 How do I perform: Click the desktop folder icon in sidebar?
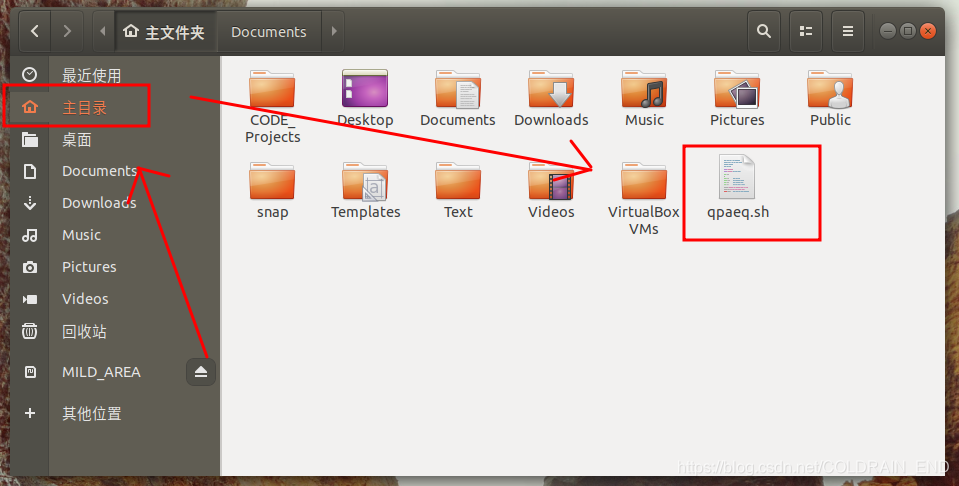pos(29,139)
